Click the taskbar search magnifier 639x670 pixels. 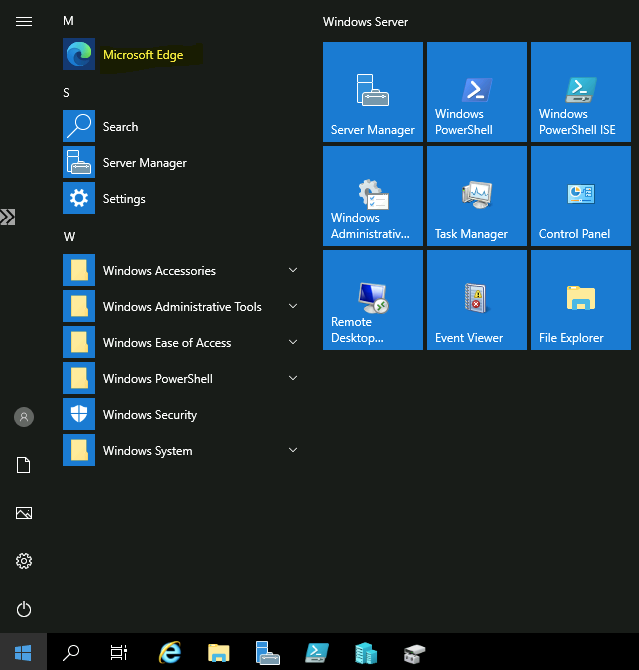[71, 652]
